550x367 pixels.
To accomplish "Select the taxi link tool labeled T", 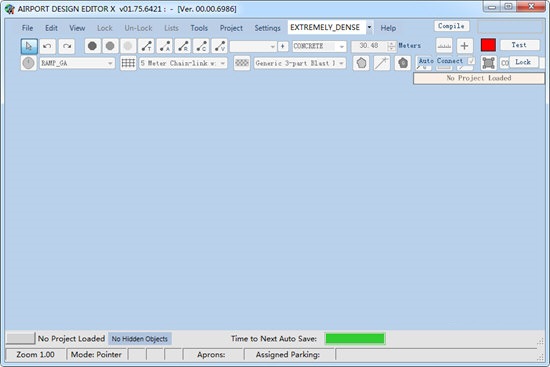I will point(146,46).
